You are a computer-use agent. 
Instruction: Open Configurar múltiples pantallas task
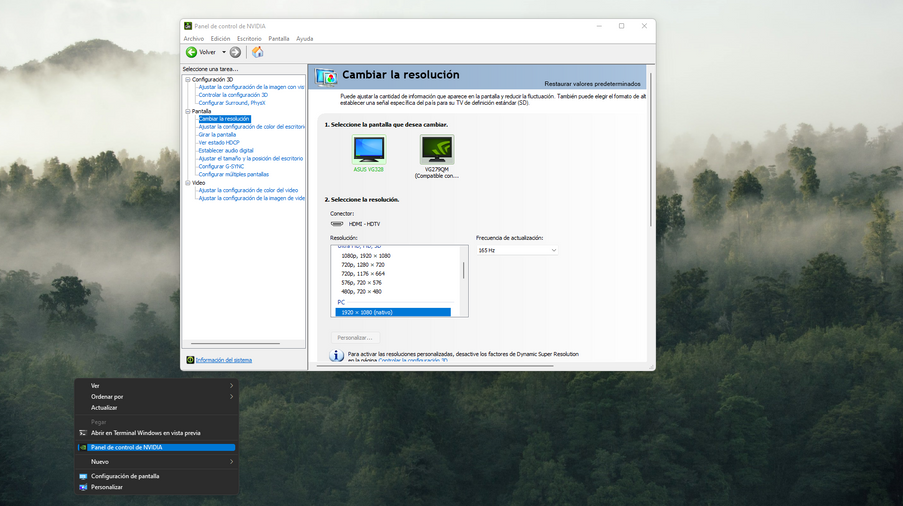[234, 174]
